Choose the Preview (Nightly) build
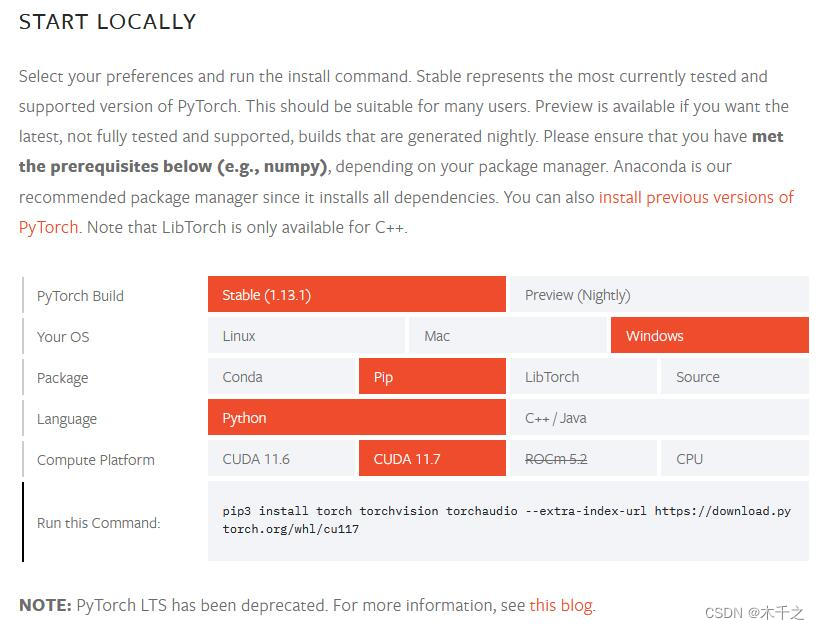The height and width of the screenshot is (629, 820). [x=659, y=294]
